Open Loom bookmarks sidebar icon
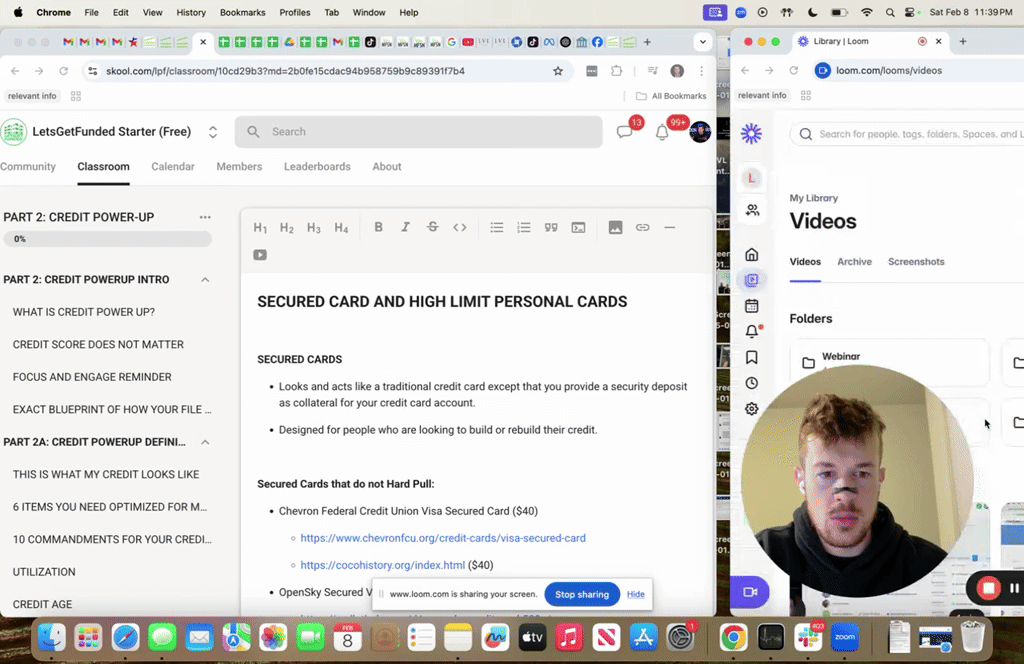 [x=752, y=357]
